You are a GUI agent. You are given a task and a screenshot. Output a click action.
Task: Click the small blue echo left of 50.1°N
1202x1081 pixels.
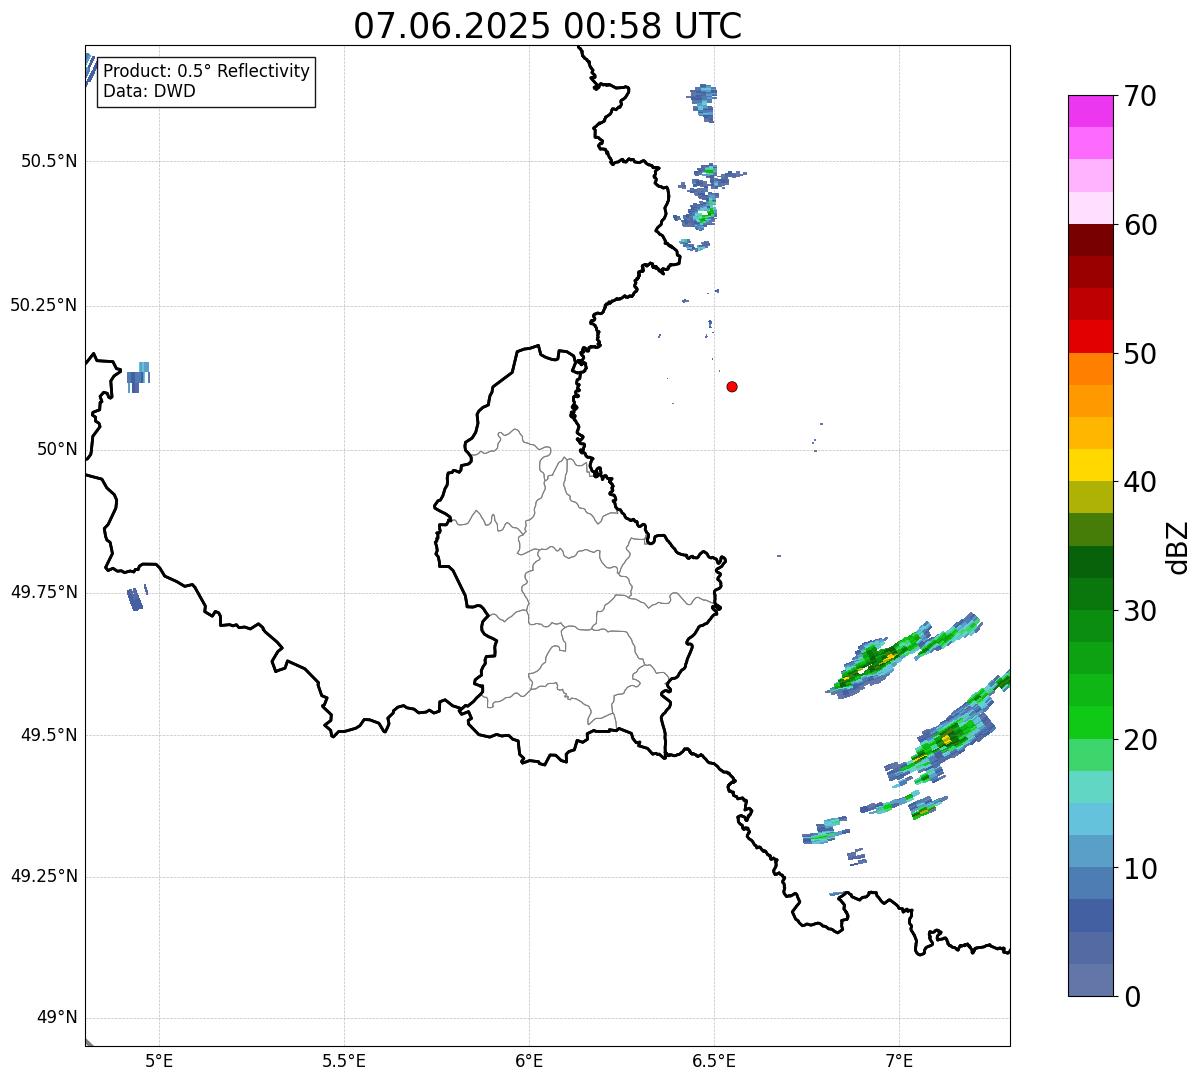(138, 377)
